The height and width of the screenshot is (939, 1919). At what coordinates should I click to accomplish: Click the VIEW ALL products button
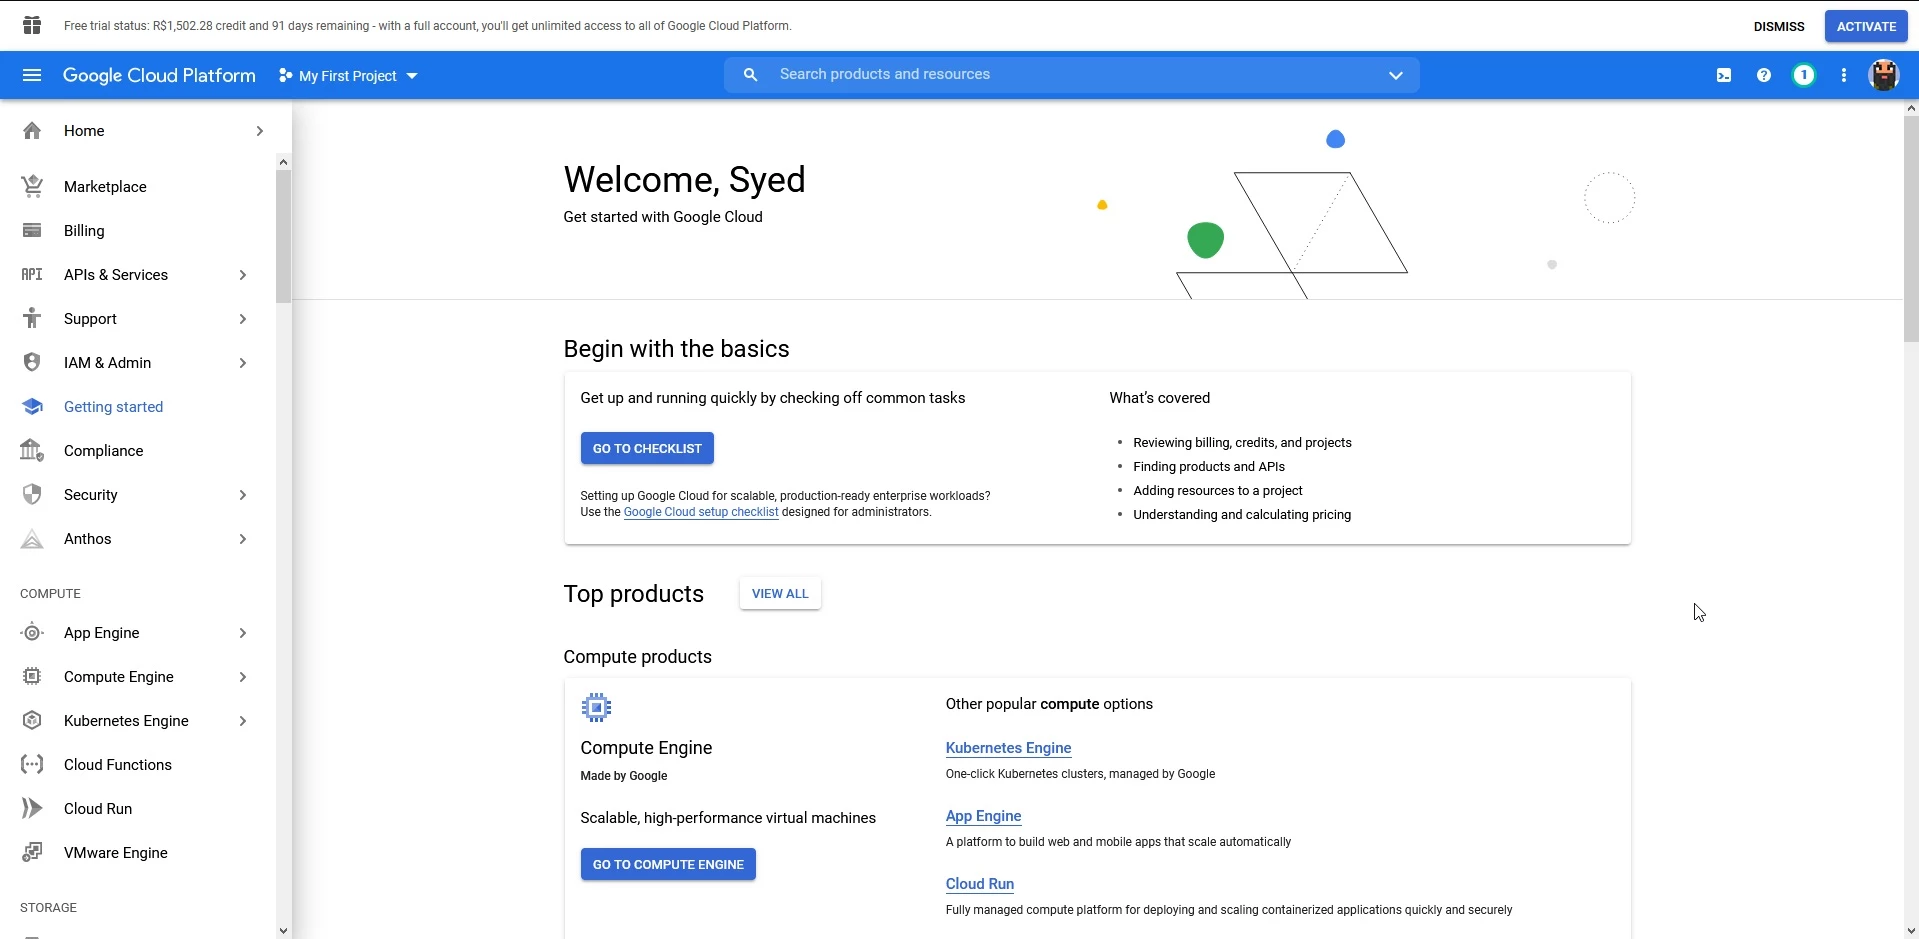[780, 593]
